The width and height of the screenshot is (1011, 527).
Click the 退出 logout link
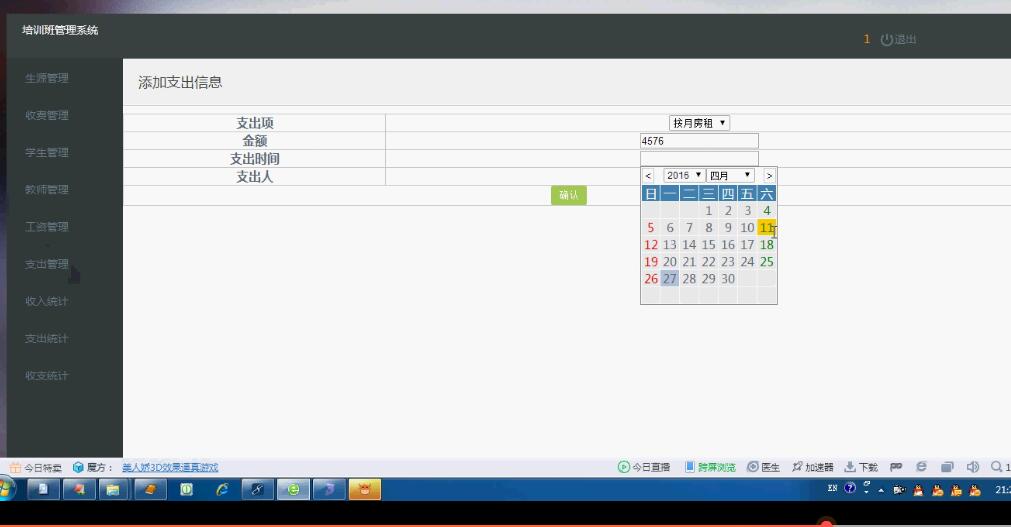(905, 39)
